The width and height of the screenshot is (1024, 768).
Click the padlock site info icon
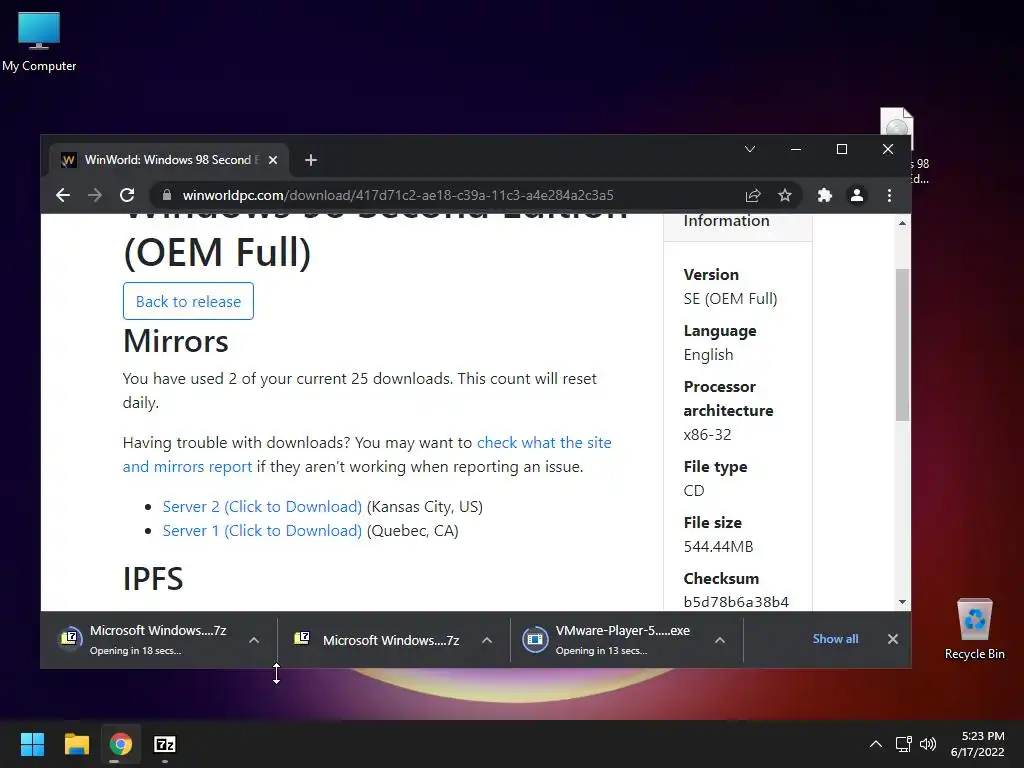click(167, 195)
